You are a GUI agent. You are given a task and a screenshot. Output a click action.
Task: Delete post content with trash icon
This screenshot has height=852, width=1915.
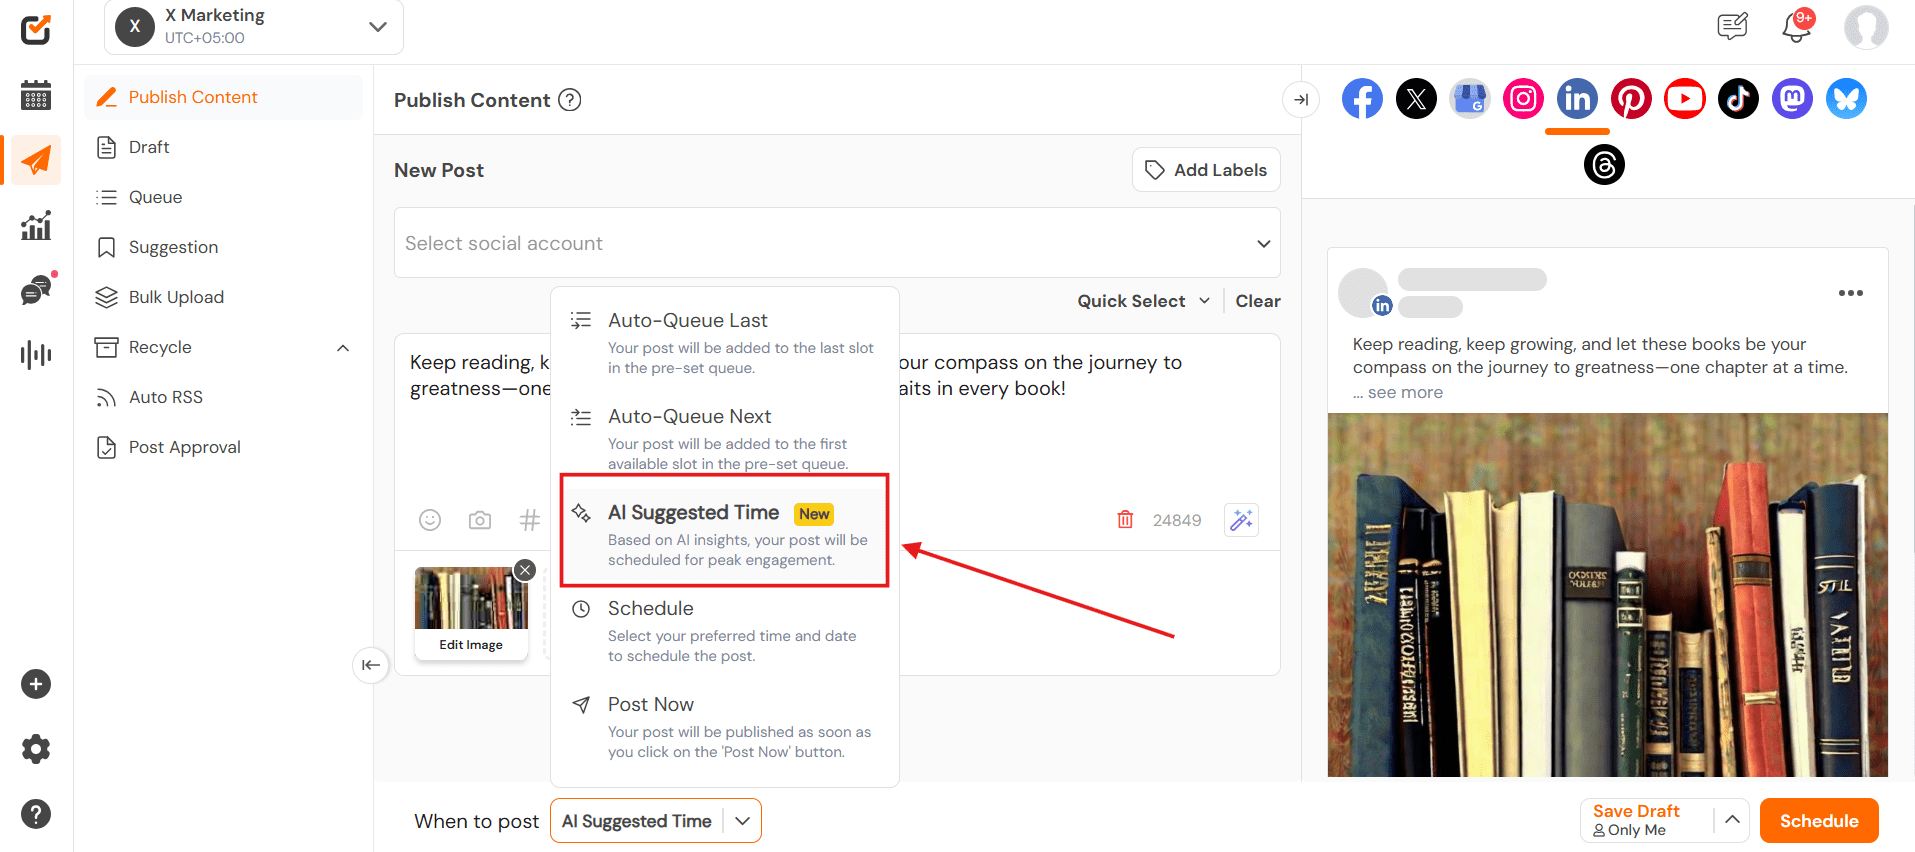tap(1125, 520)
